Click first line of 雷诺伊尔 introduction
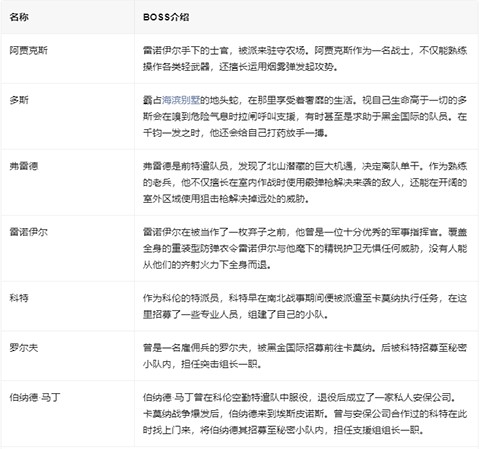The width and height of the screenshot is (480, 449). [x=305, y=232]
